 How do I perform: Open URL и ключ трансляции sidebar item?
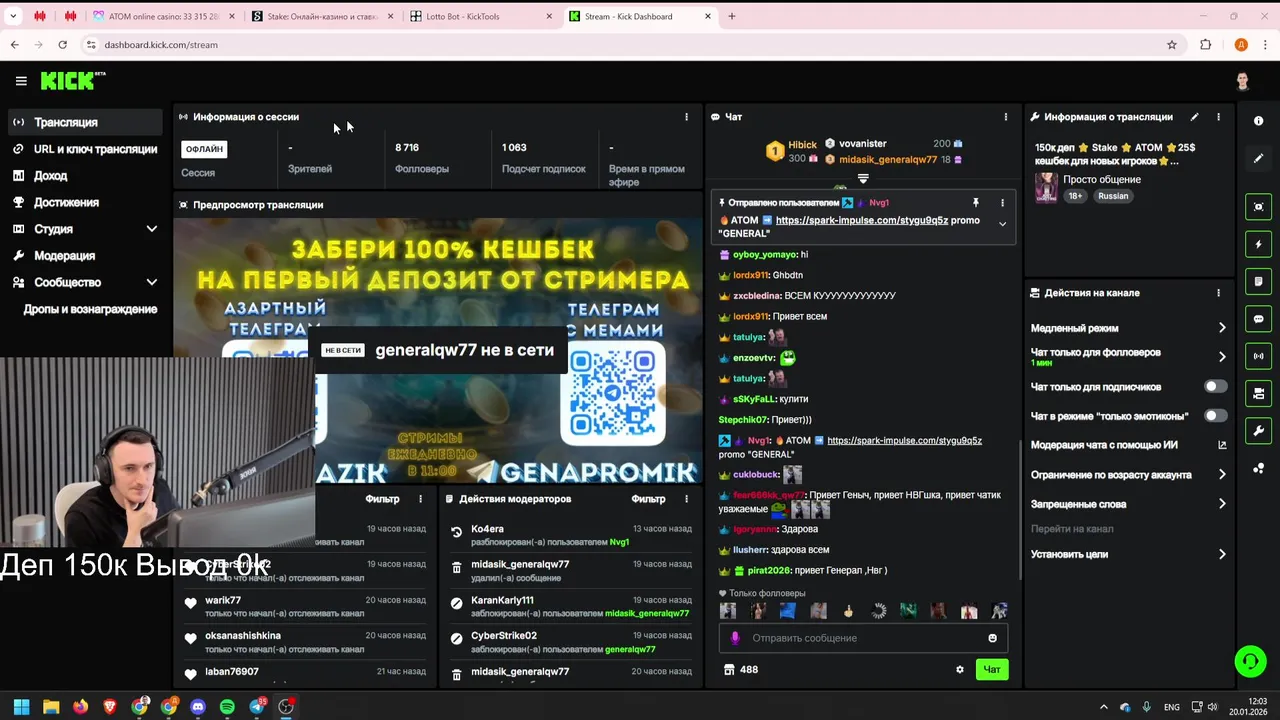pyautogui.click(x=85, y=149)
